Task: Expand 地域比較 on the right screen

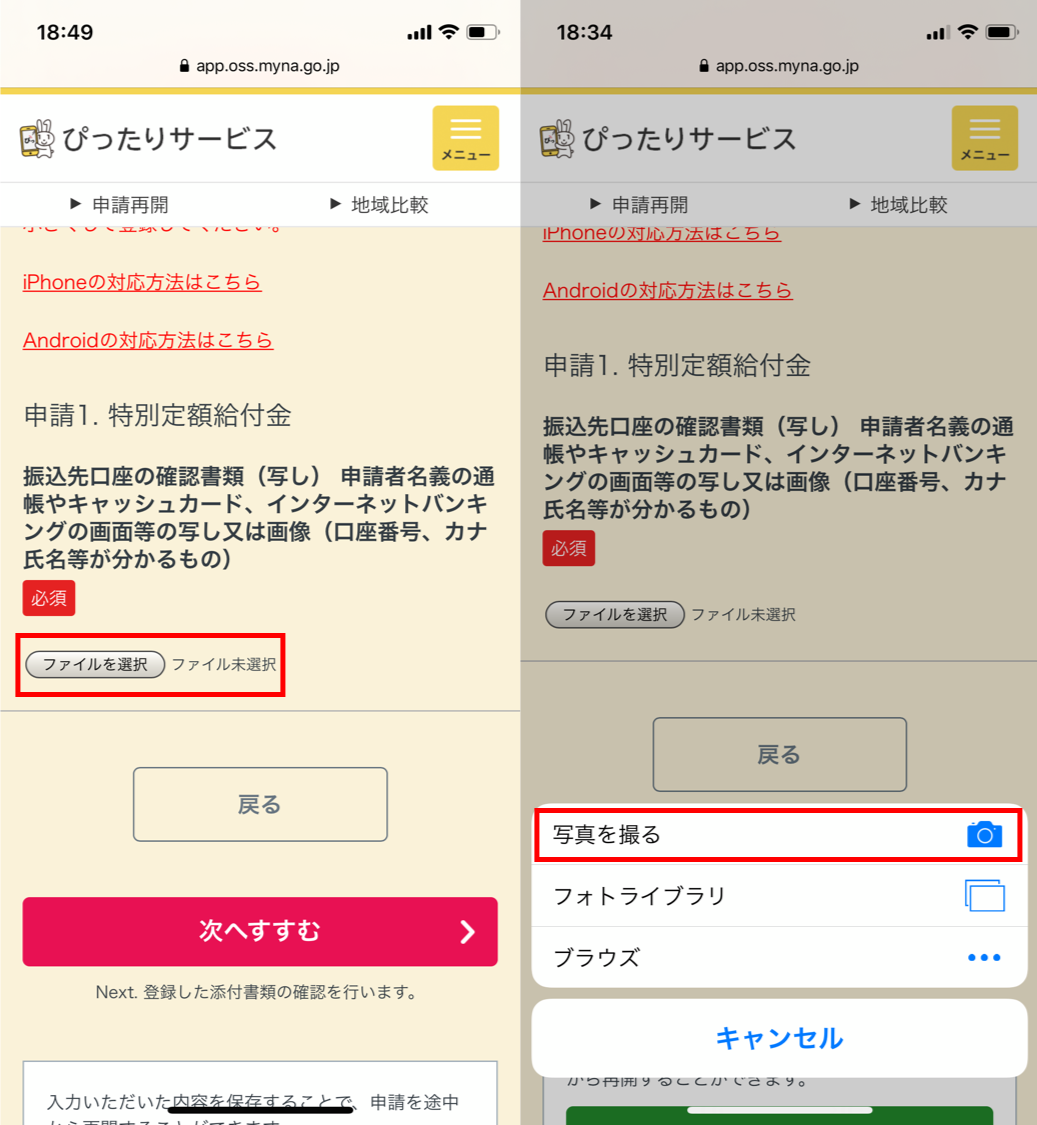Action: pyautogui.click(x=898, y=204)
